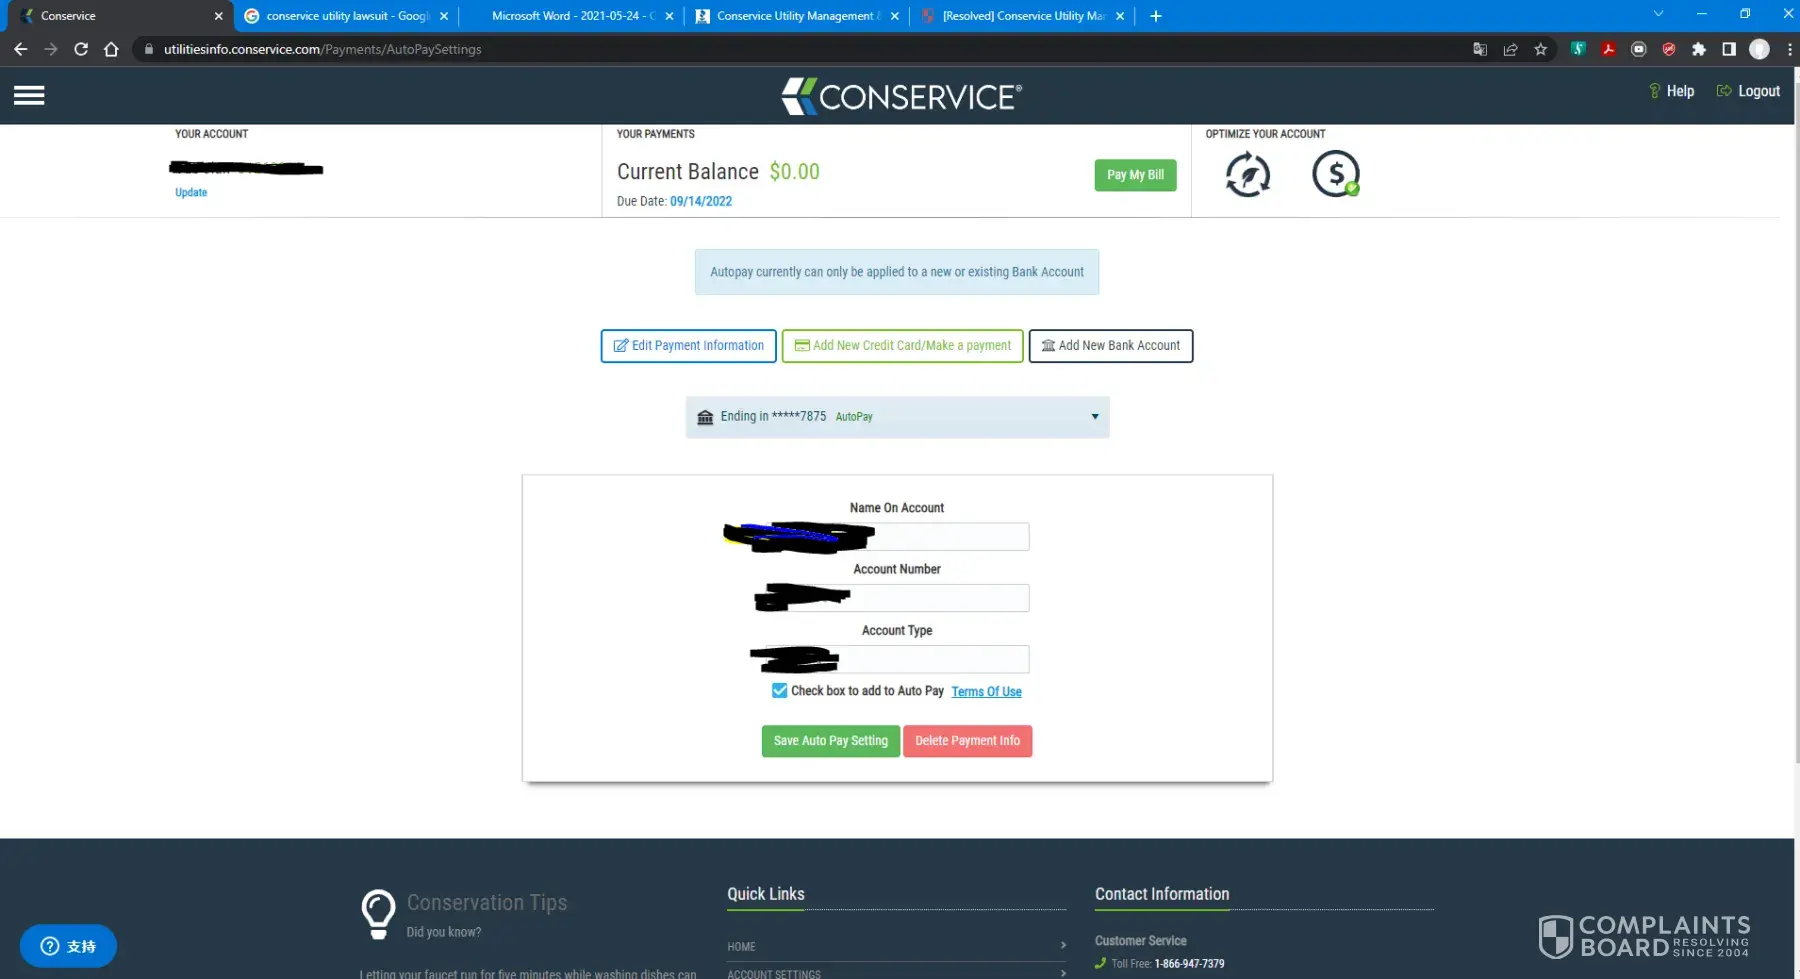
Task: Click the site lock icon in the address bar
Action: click(148, 49)
